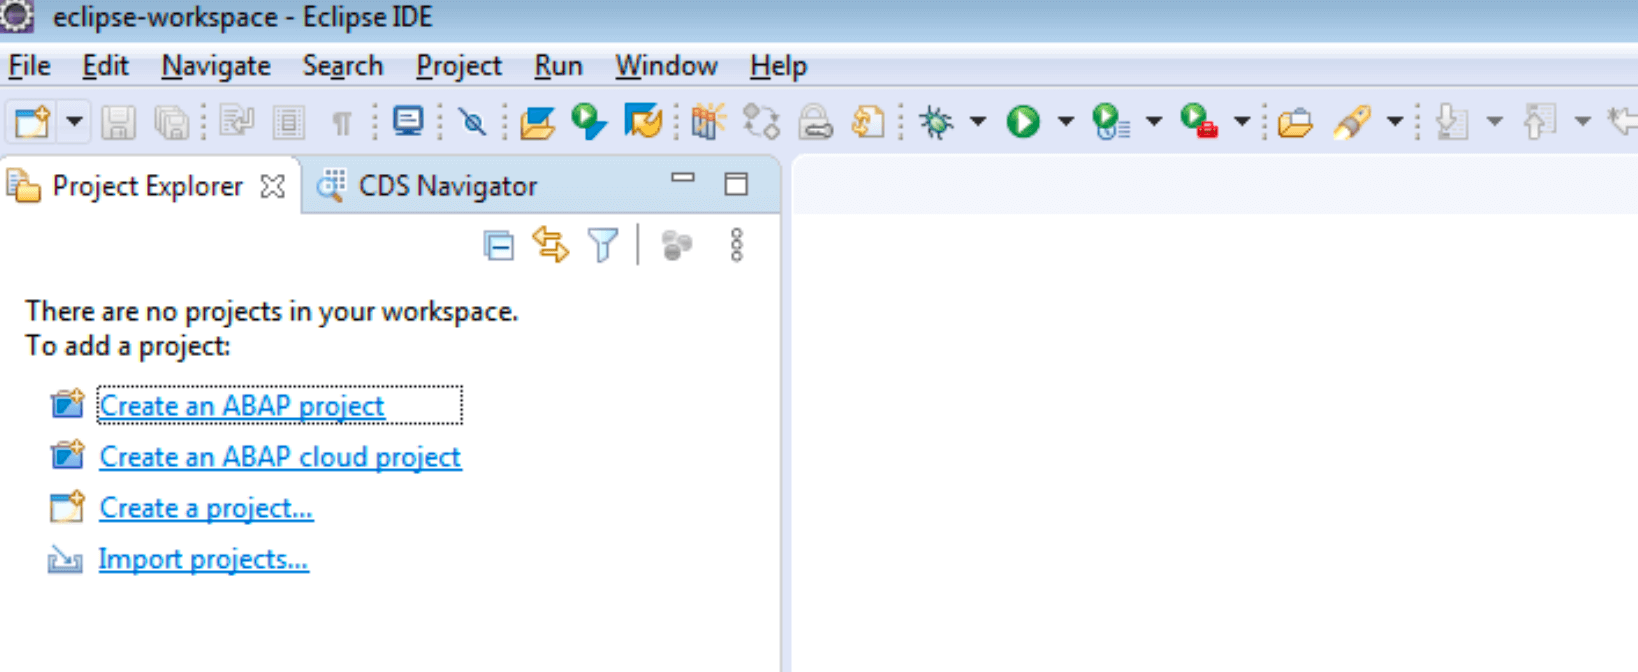Click the icon beside Create a project...
Viewport: 1638px width, 672px height.
coord(67,507)
